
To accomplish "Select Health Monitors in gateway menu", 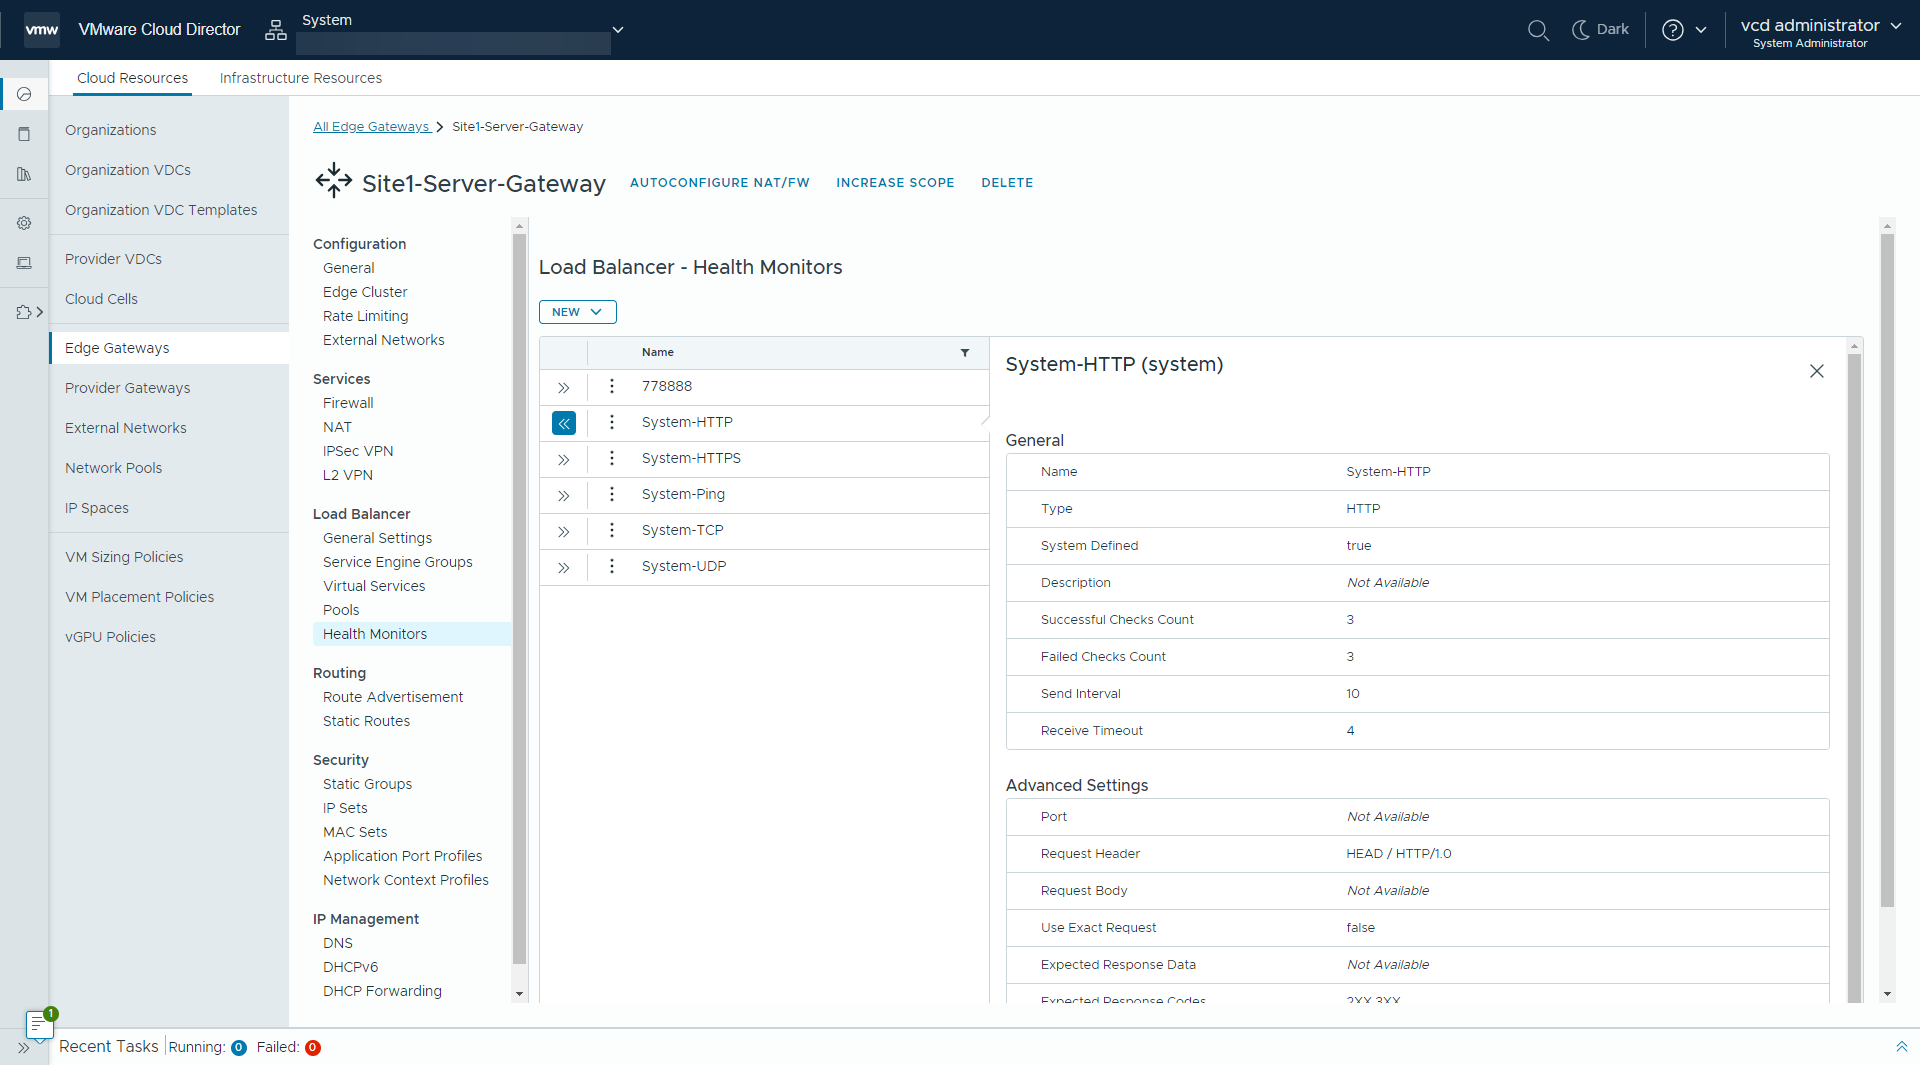I will tap(412, 634).
